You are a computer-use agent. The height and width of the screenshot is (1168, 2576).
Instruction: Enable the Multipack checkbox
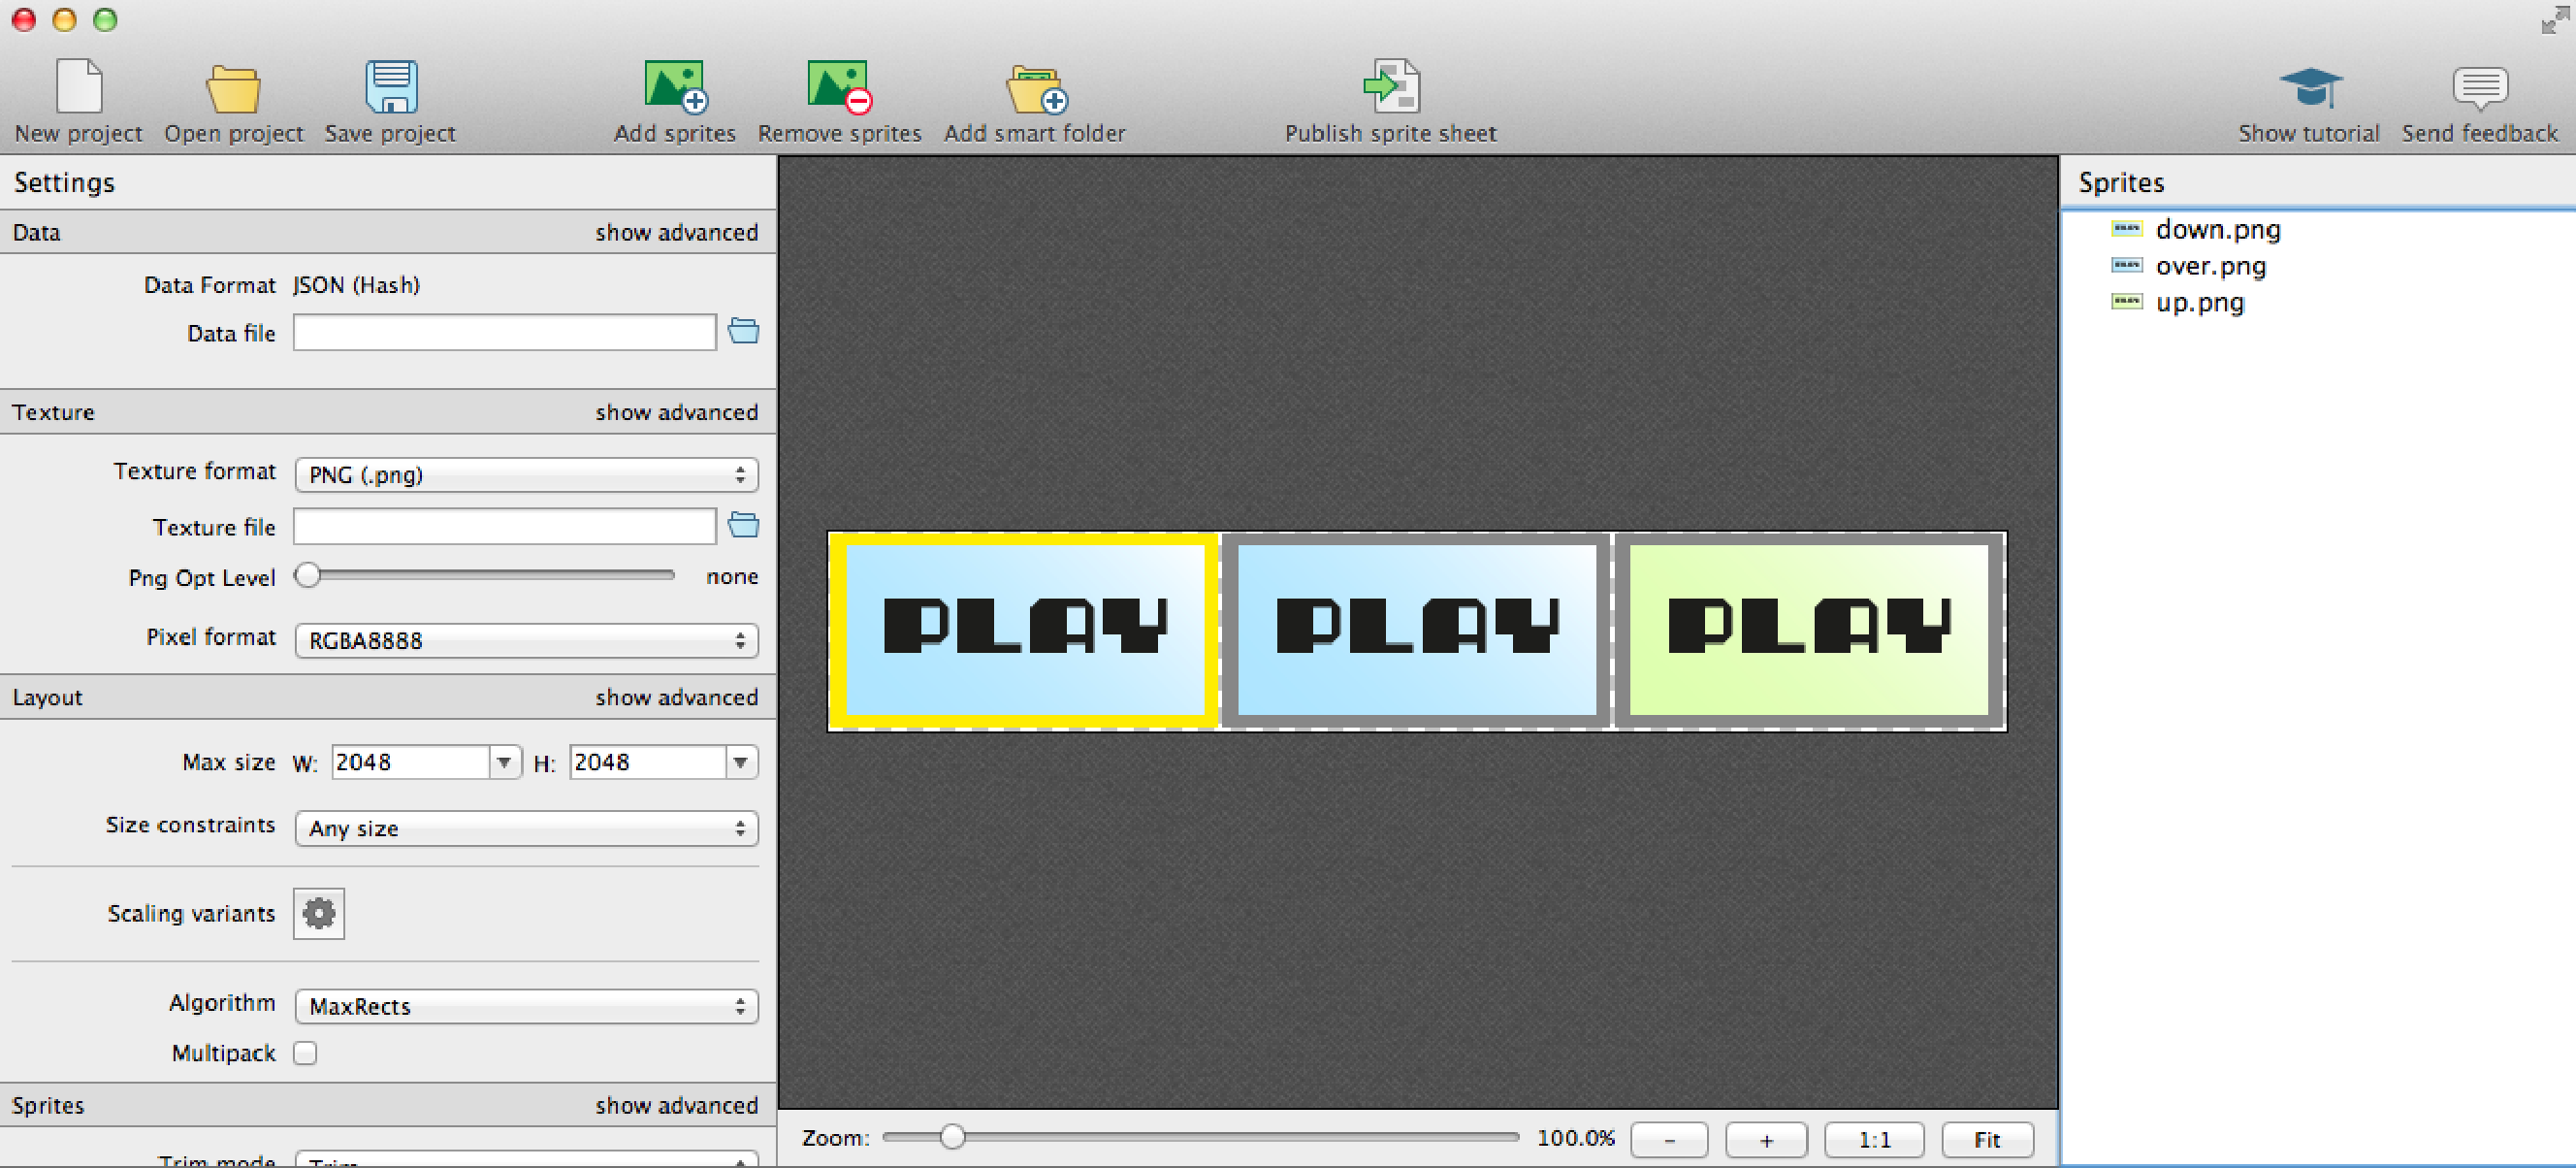[x=305, y=1053]
